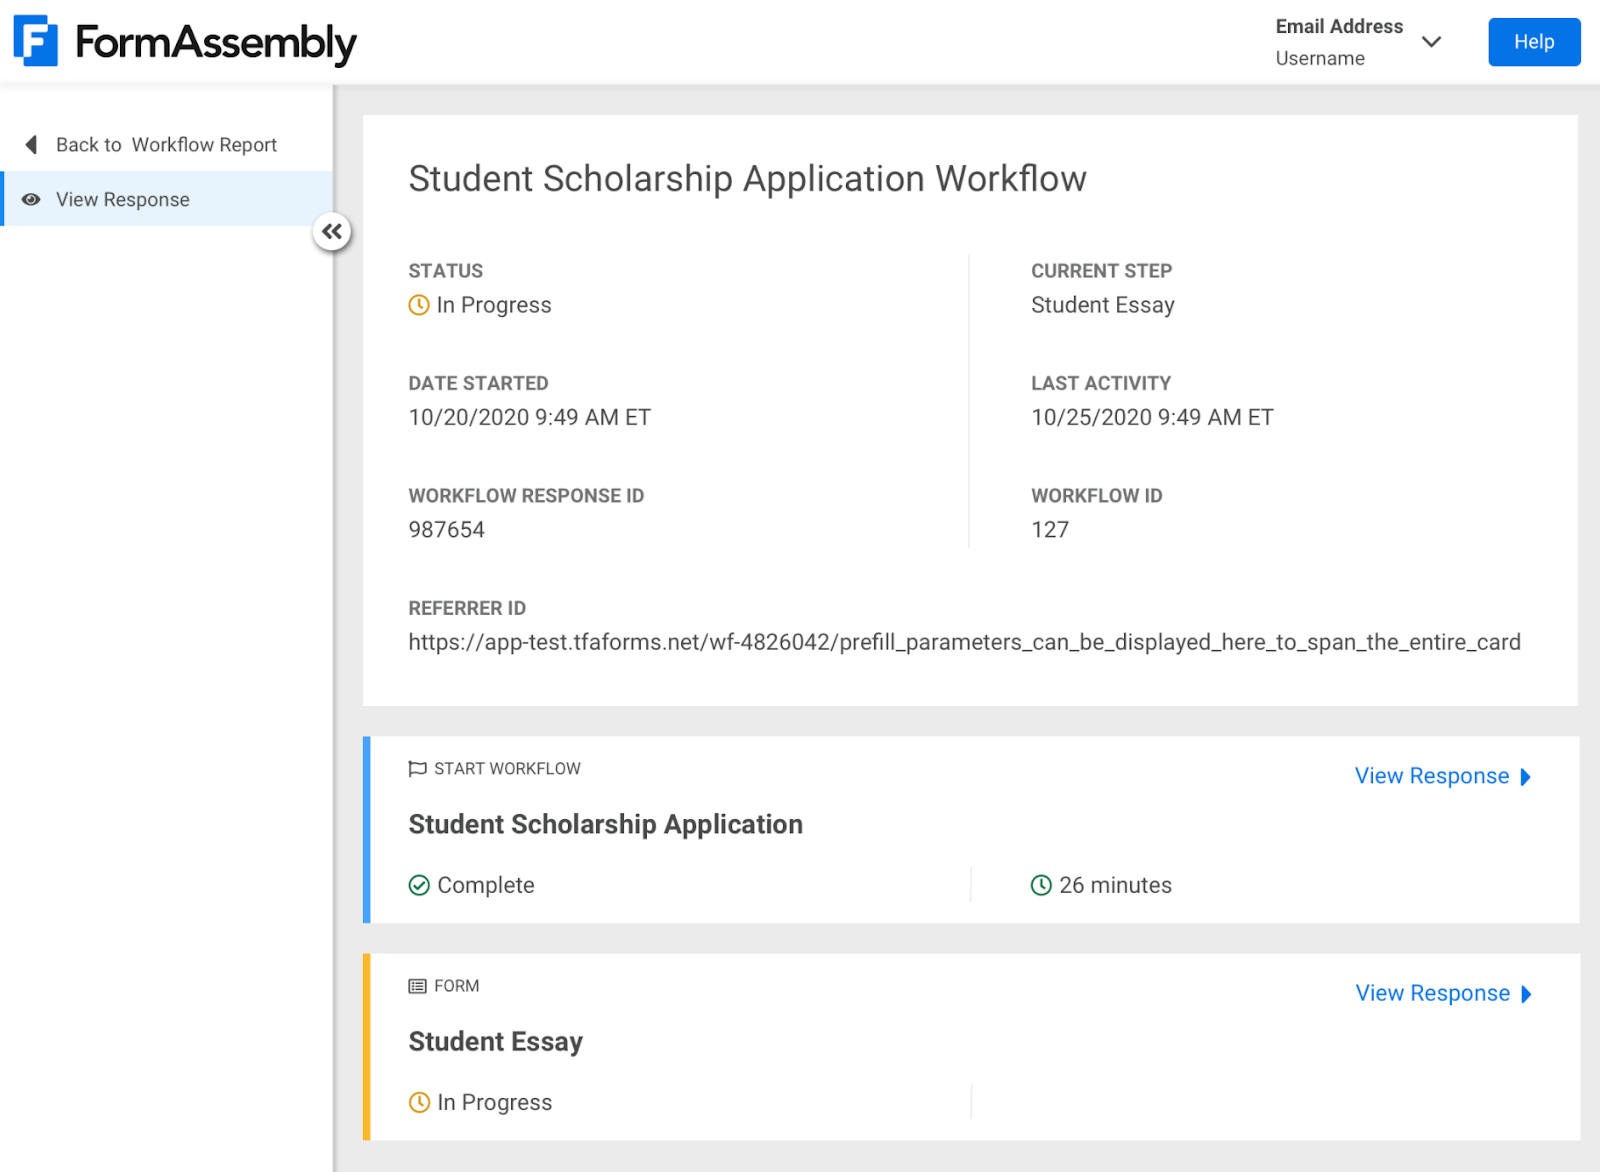1600x1172 pixels.
Task: Click the Start Workflow flag icon
Action: [417, 769]
